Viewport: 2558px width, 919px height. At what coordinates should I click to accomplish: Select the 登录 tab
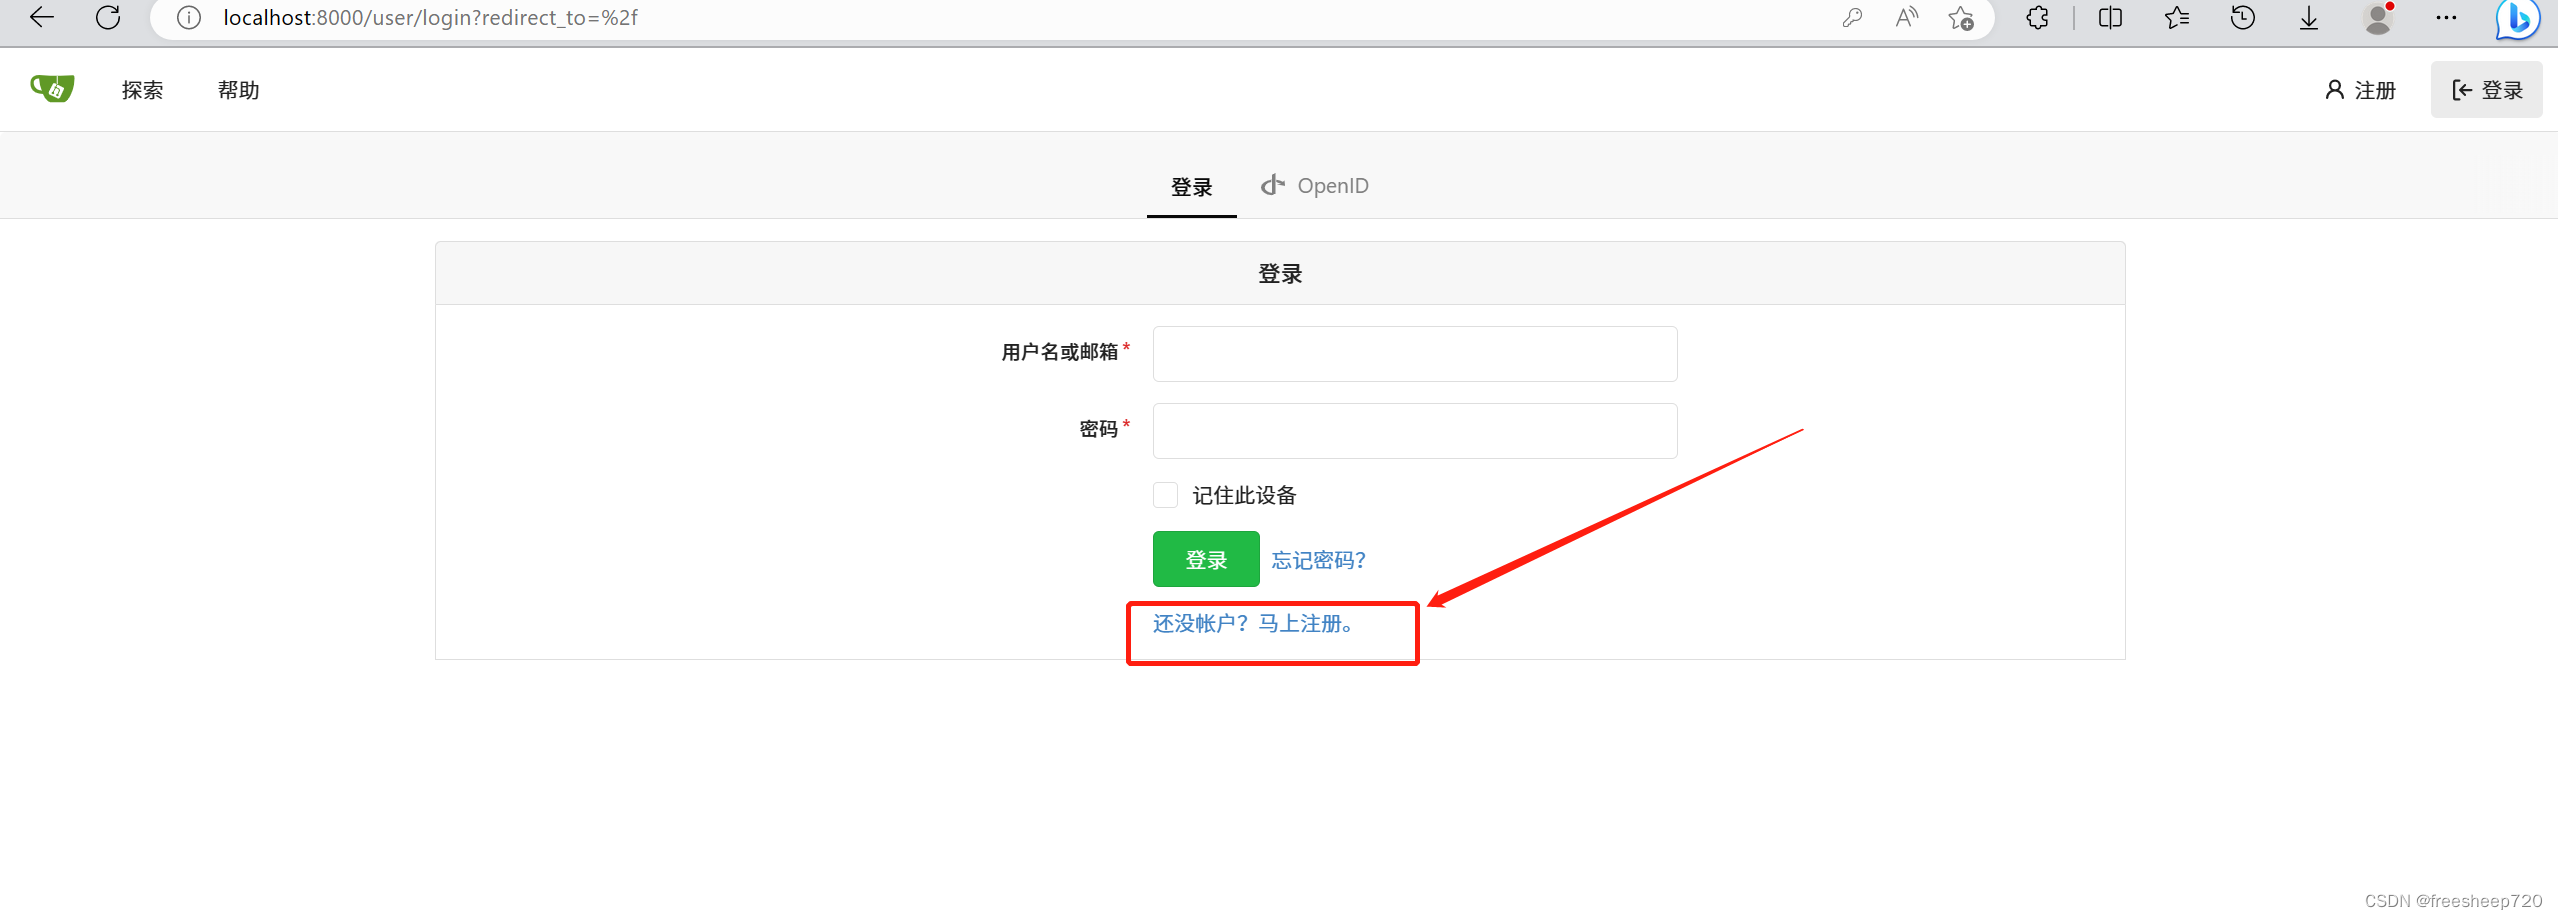click(1191, 187)
